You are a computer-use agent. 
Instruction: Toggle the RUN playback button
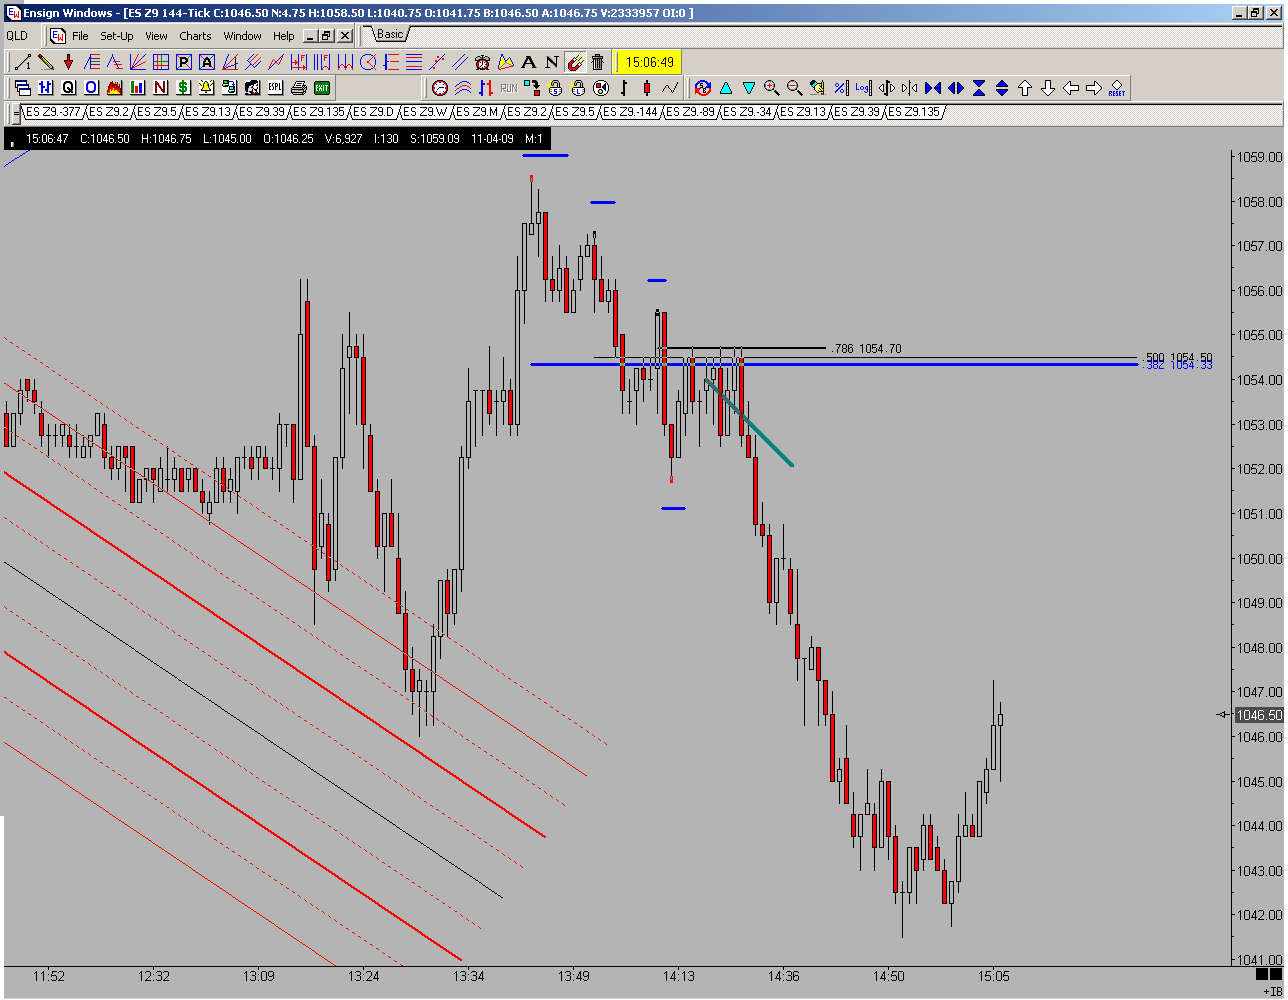point(509,88)
